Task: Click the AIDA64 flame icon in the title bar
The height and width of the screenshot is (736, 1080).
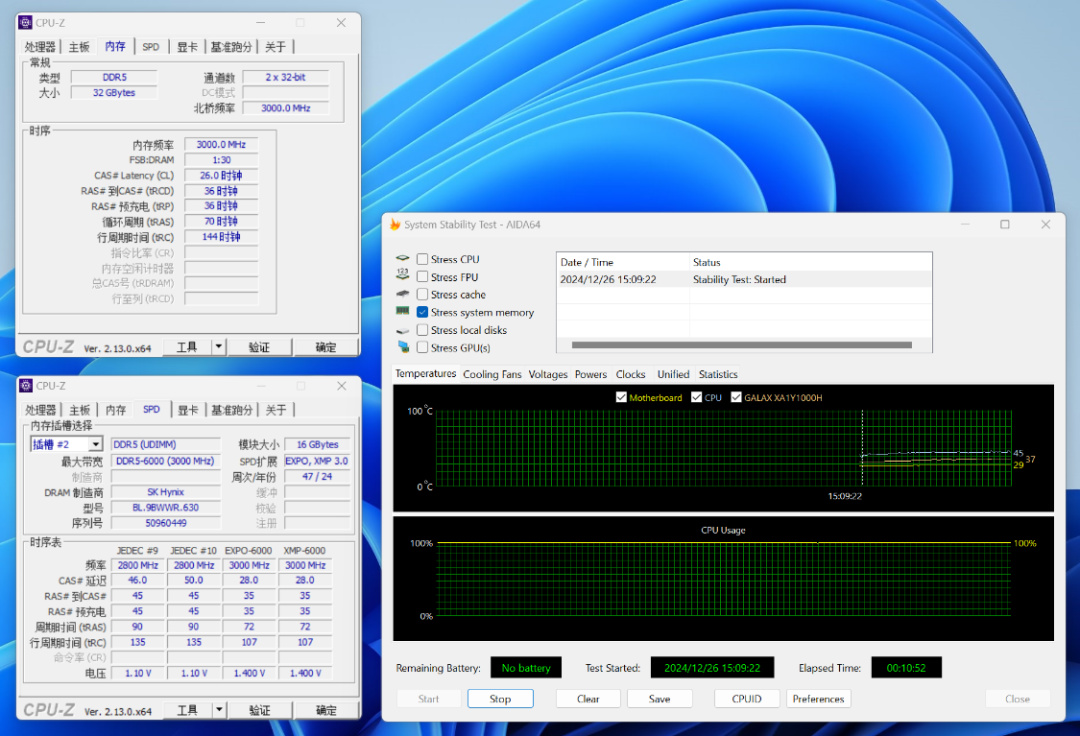Action: 395,225
